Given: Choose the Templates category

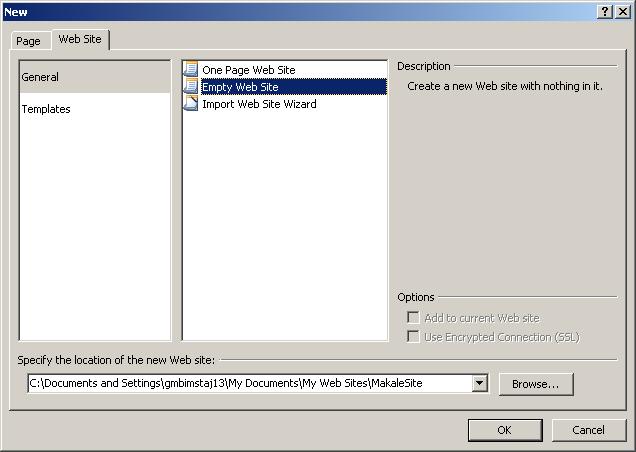Looking at the screenshot, I should pyautogui.click(x=95, y=109).
